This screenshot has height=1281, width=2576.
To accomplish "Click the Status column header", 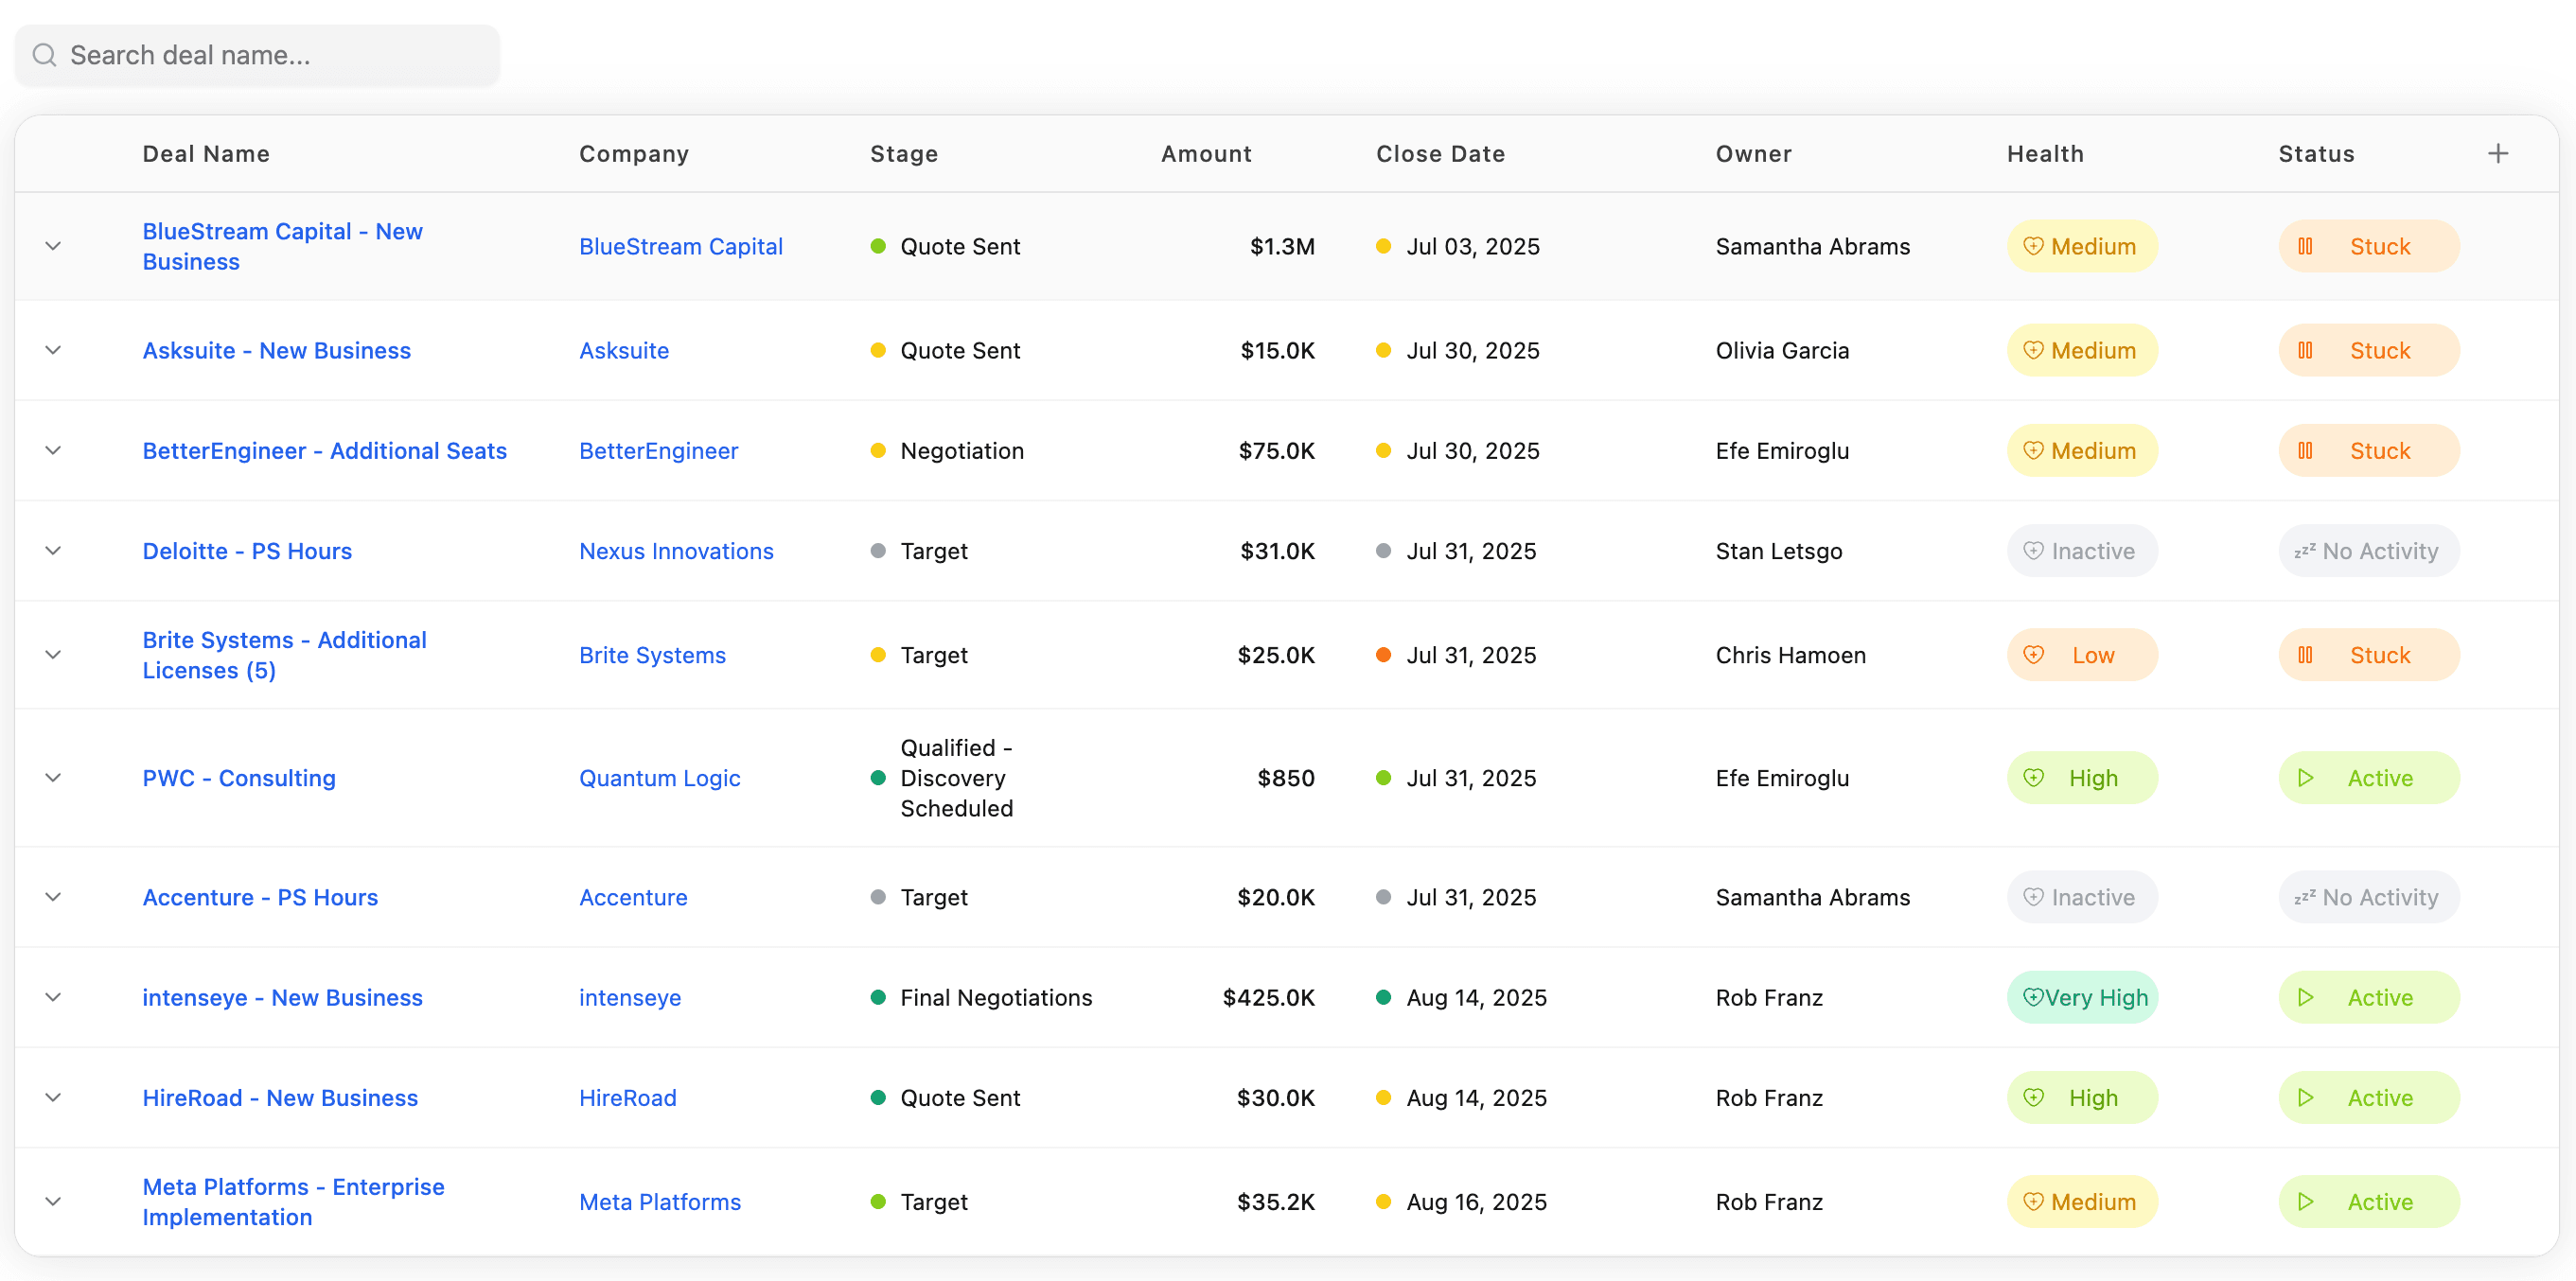I will point(2316,153).
